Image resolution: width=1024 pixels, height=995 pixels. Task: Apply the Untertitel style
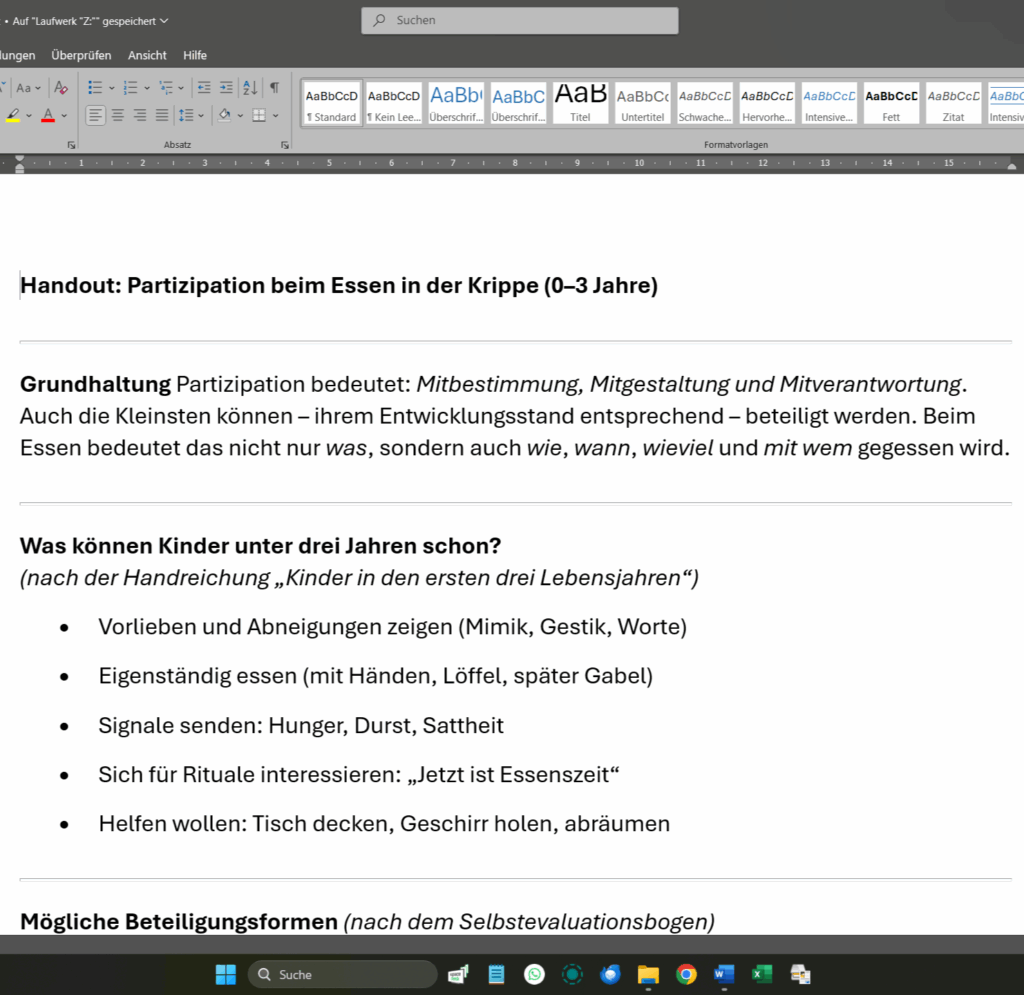point(643,103)
